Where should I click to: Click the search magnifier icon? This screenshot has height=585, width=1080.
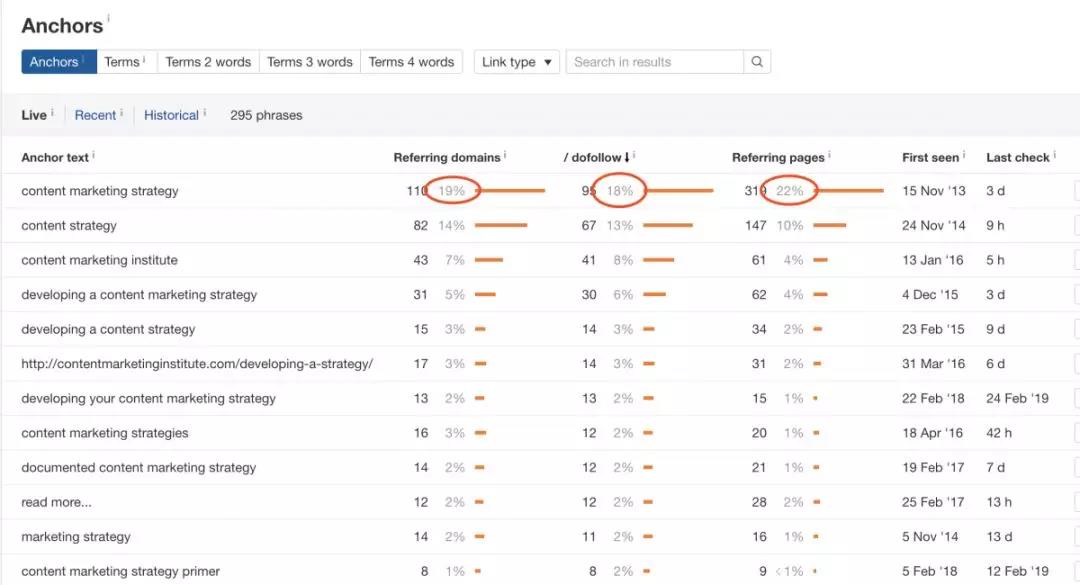757,62
